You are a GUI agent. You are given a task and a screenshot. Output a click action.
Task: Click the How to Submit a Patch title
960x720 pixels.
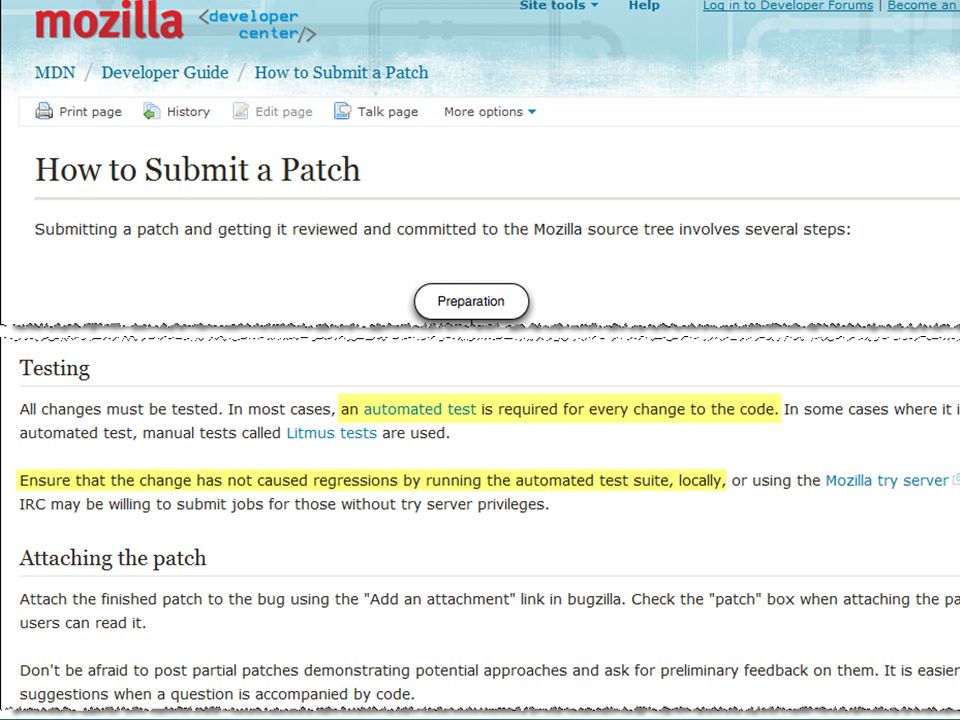click(197, 170)
